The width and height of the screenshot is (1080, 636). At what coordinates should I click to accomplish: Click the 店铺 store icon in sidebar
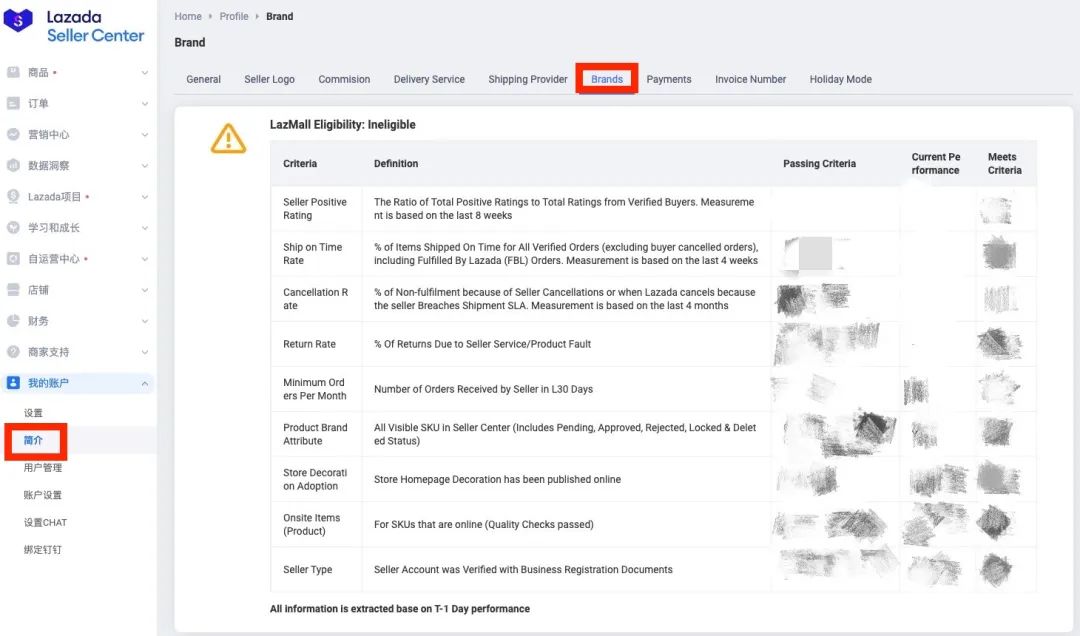(x=14, y=290)
